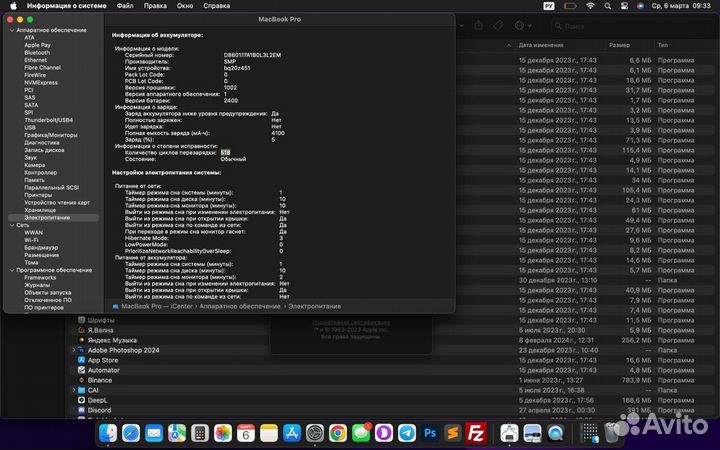Collapse the Аппаратное обеспечение section
720x450 pixels.
(12, 30)
